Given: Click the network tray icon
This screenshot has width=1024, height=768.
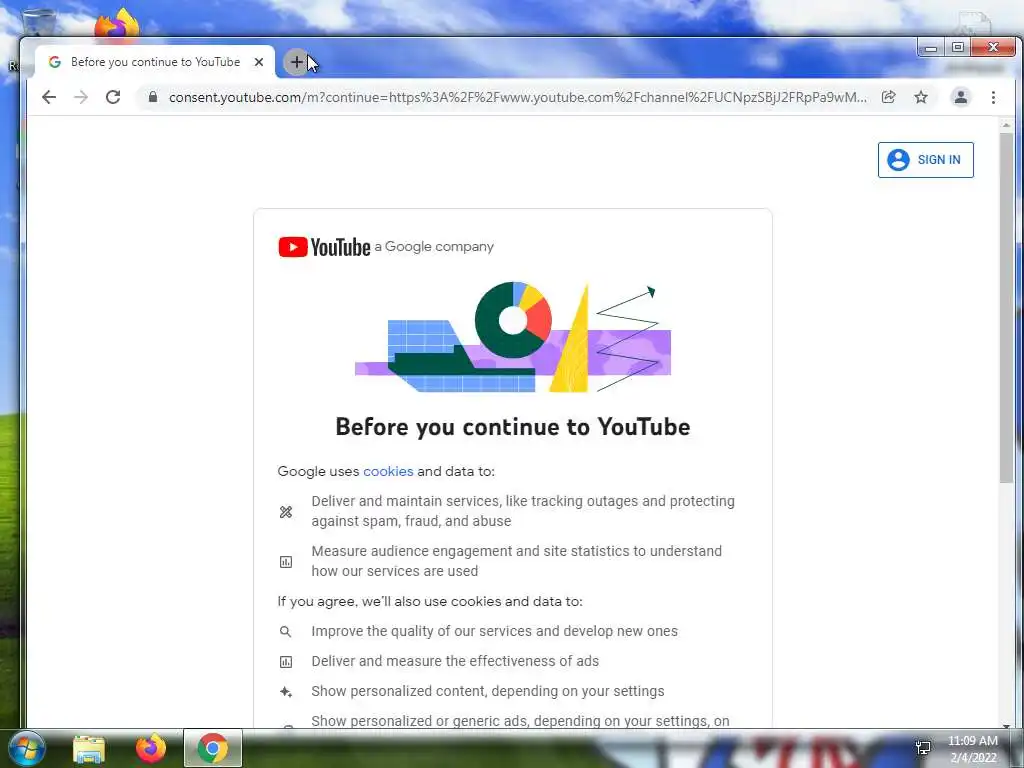Looking at the screenshot, I should 923,748.
